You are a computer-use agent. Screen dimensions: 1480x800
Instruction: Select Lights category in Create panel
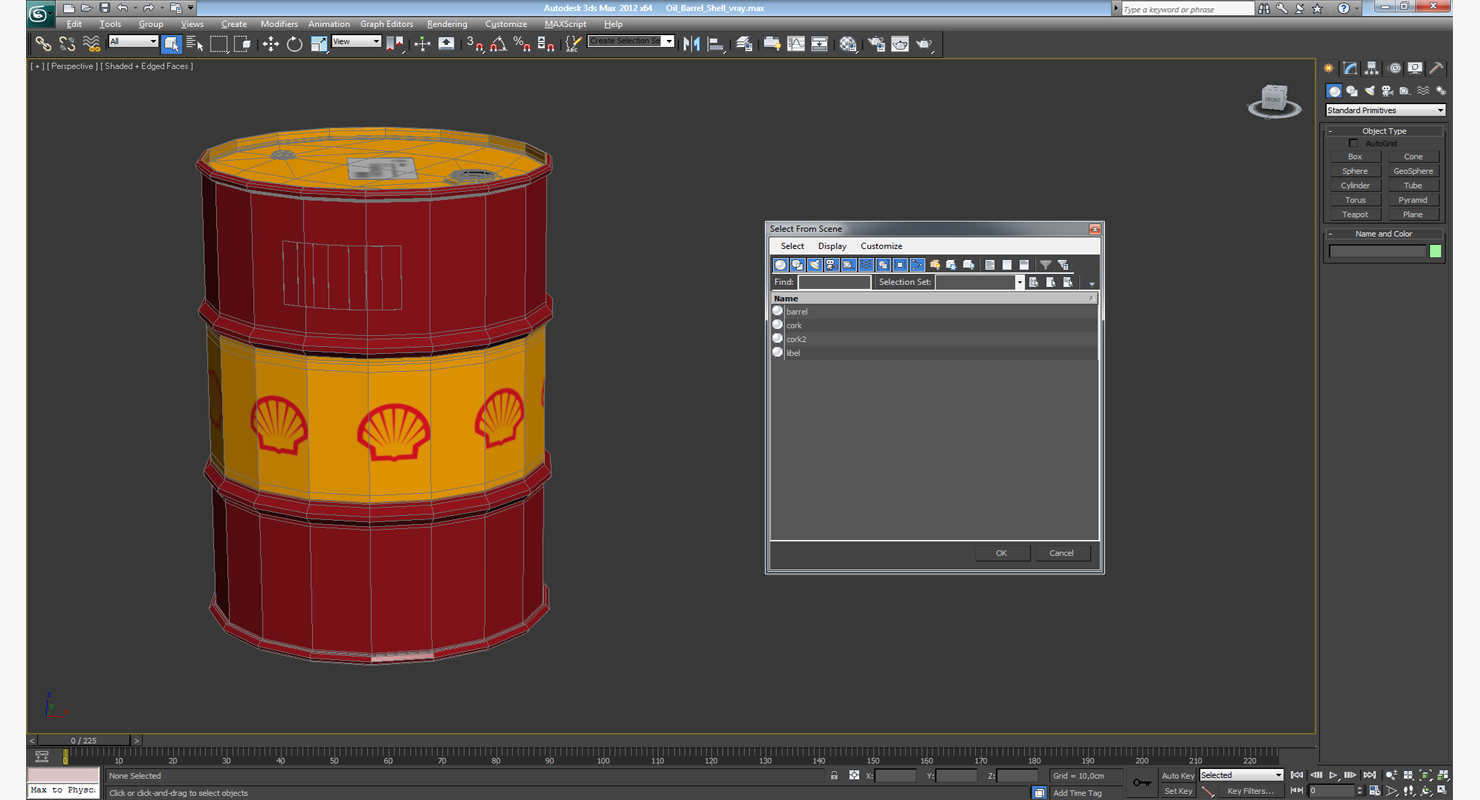coord(1369,91)
